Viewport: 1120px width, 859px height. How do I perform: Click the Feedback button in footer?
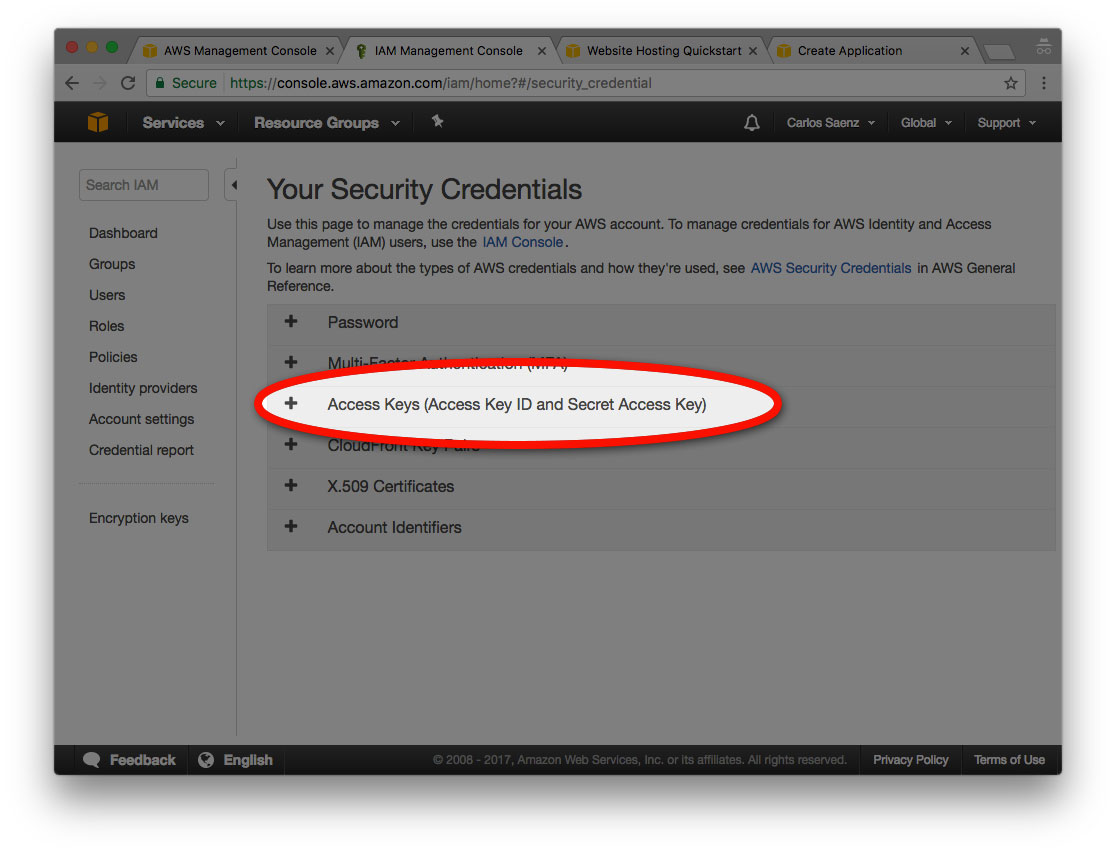(x=129, y=760)
